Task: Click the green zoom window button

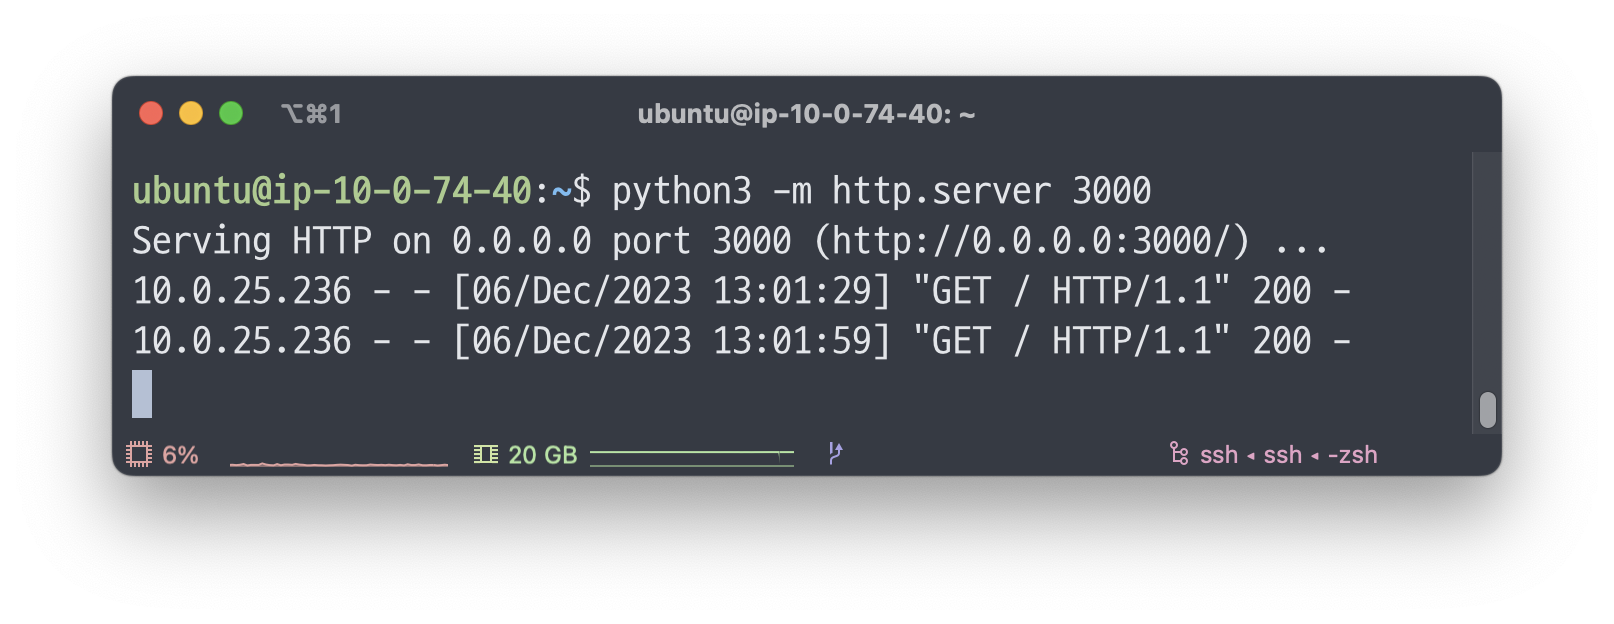Action: click(x=231, y=114)
